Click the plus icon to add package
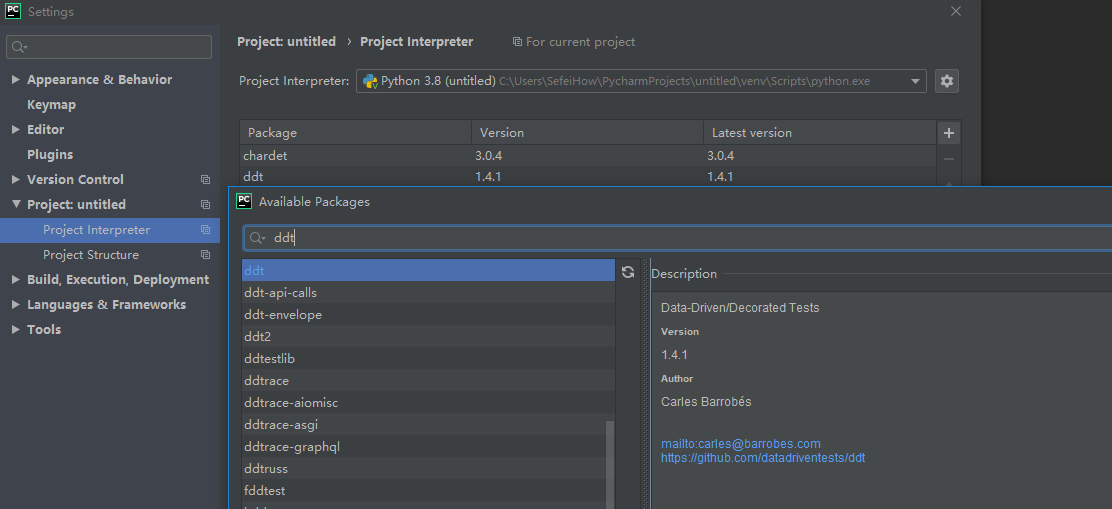 coord(949,133)
